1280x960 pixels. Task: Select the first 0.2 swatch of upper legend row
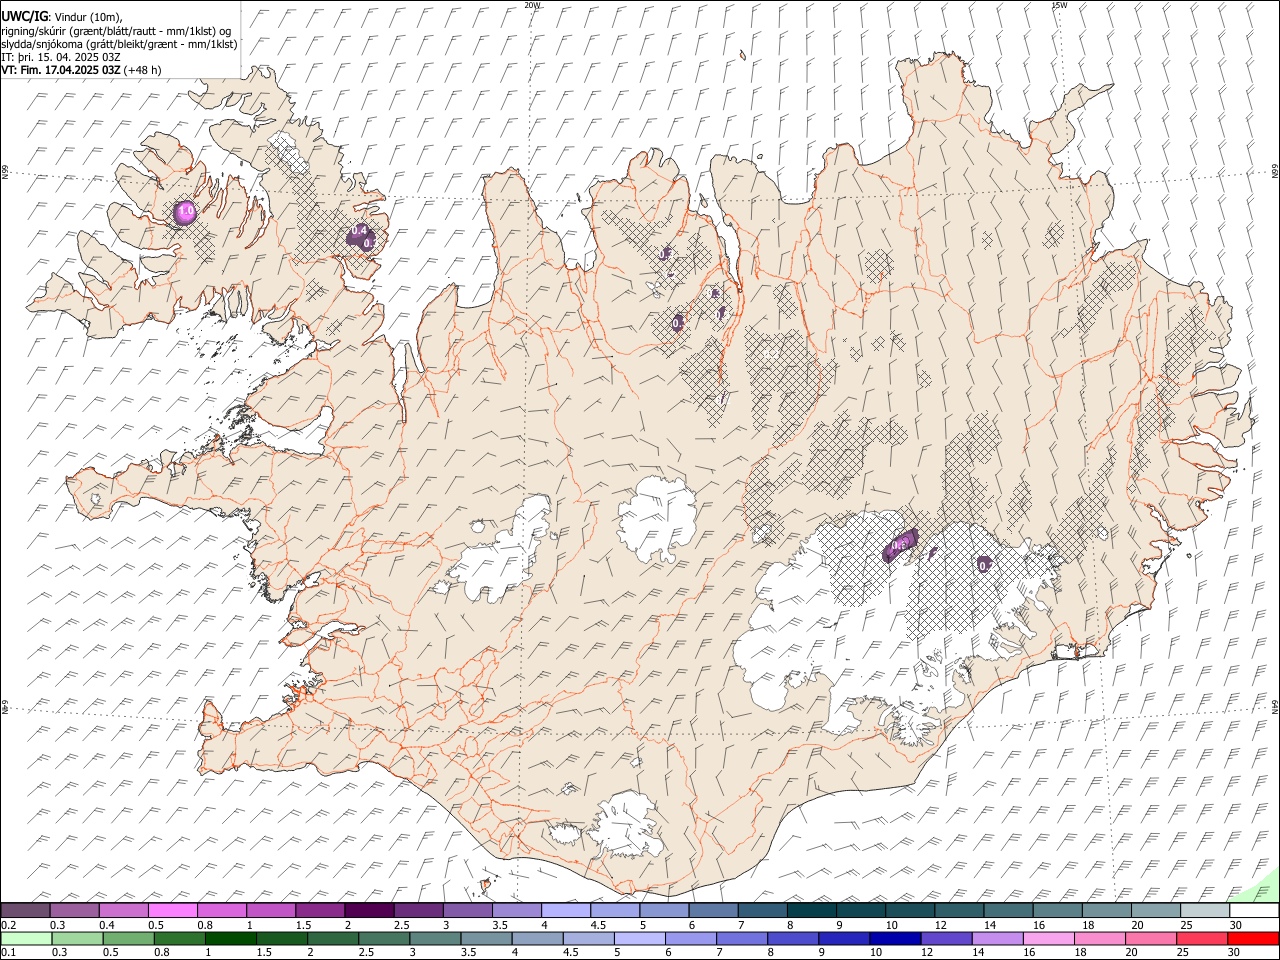[x=25, y=910]
